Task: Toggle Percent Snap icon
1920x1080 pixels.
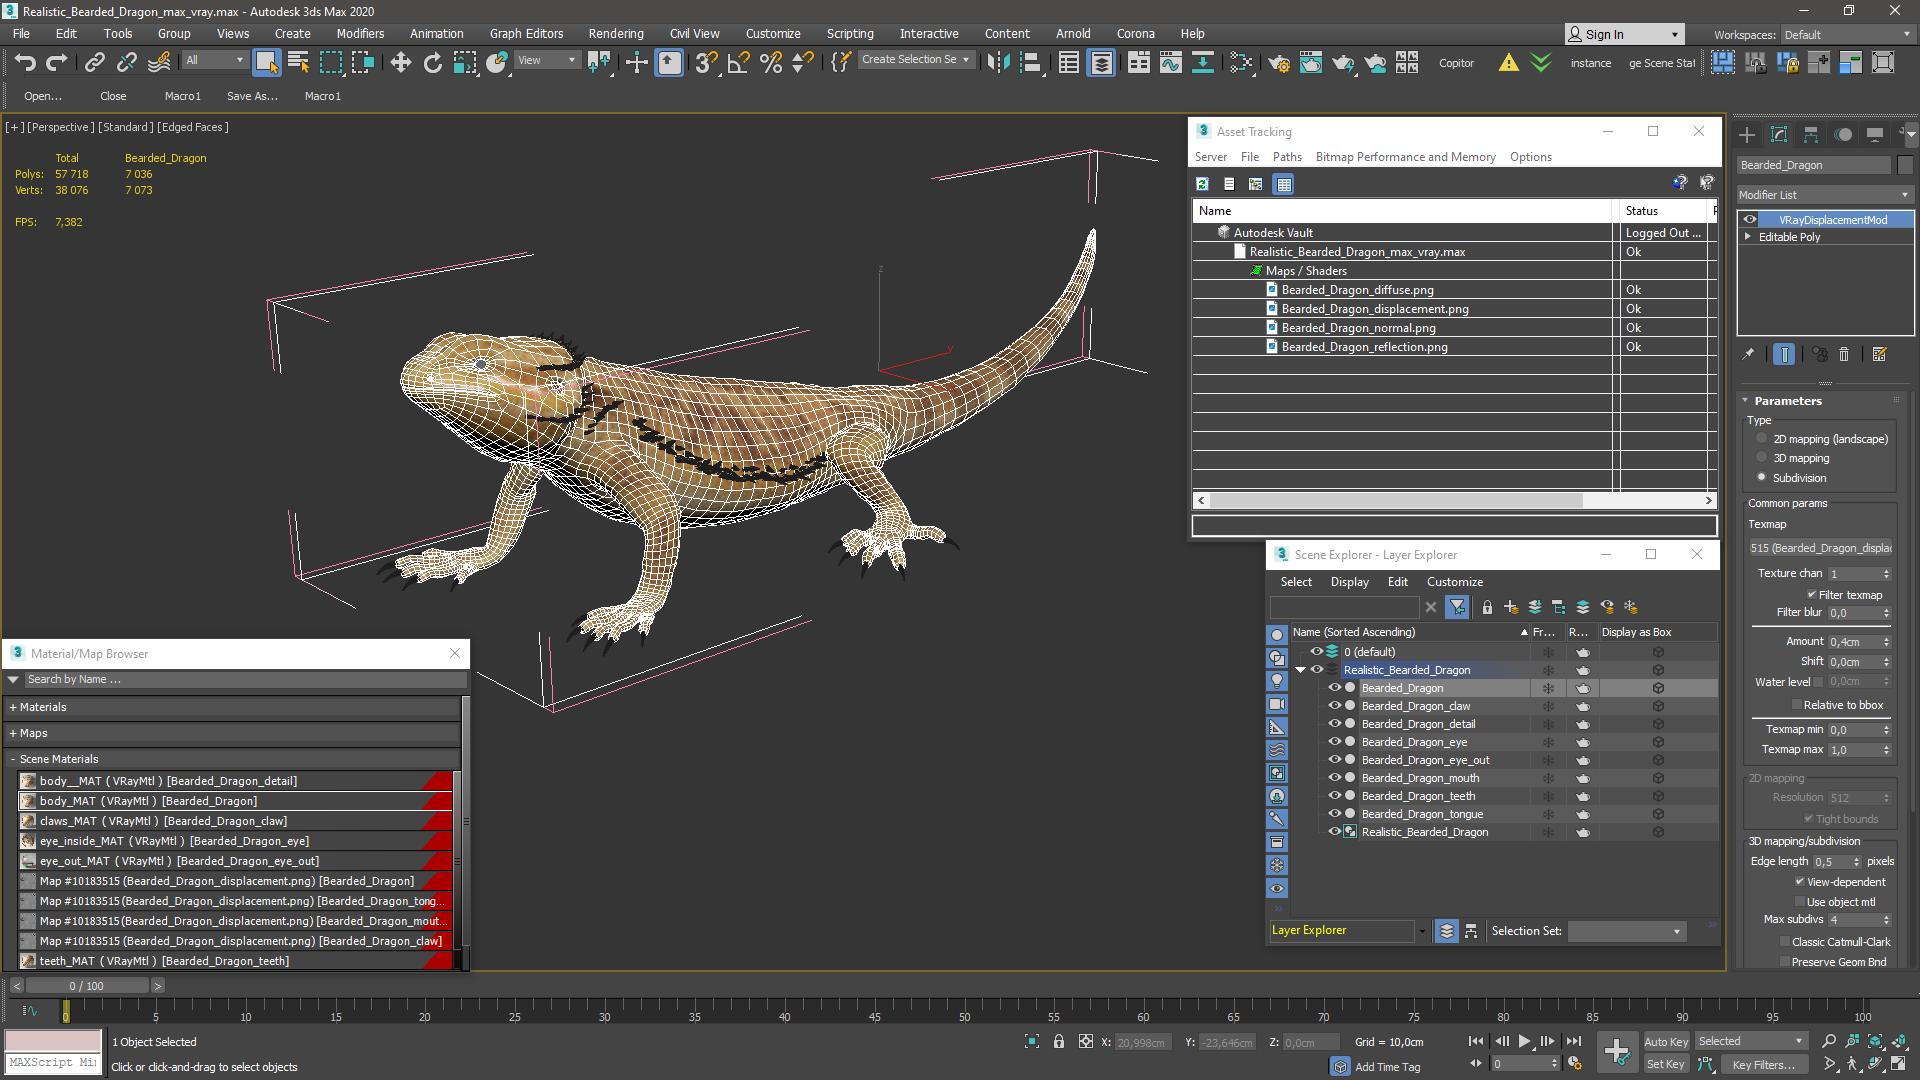Action: coord(771,63)
